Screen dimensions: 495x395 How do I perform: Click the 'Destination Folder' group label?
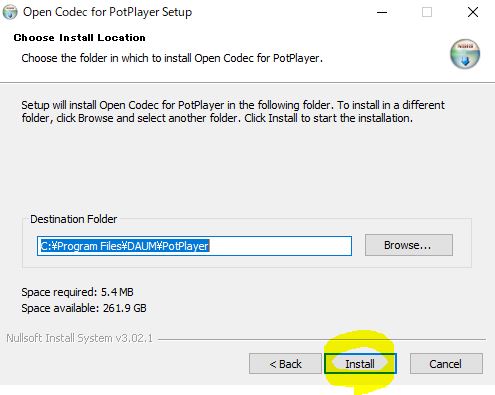click(74, 219)
